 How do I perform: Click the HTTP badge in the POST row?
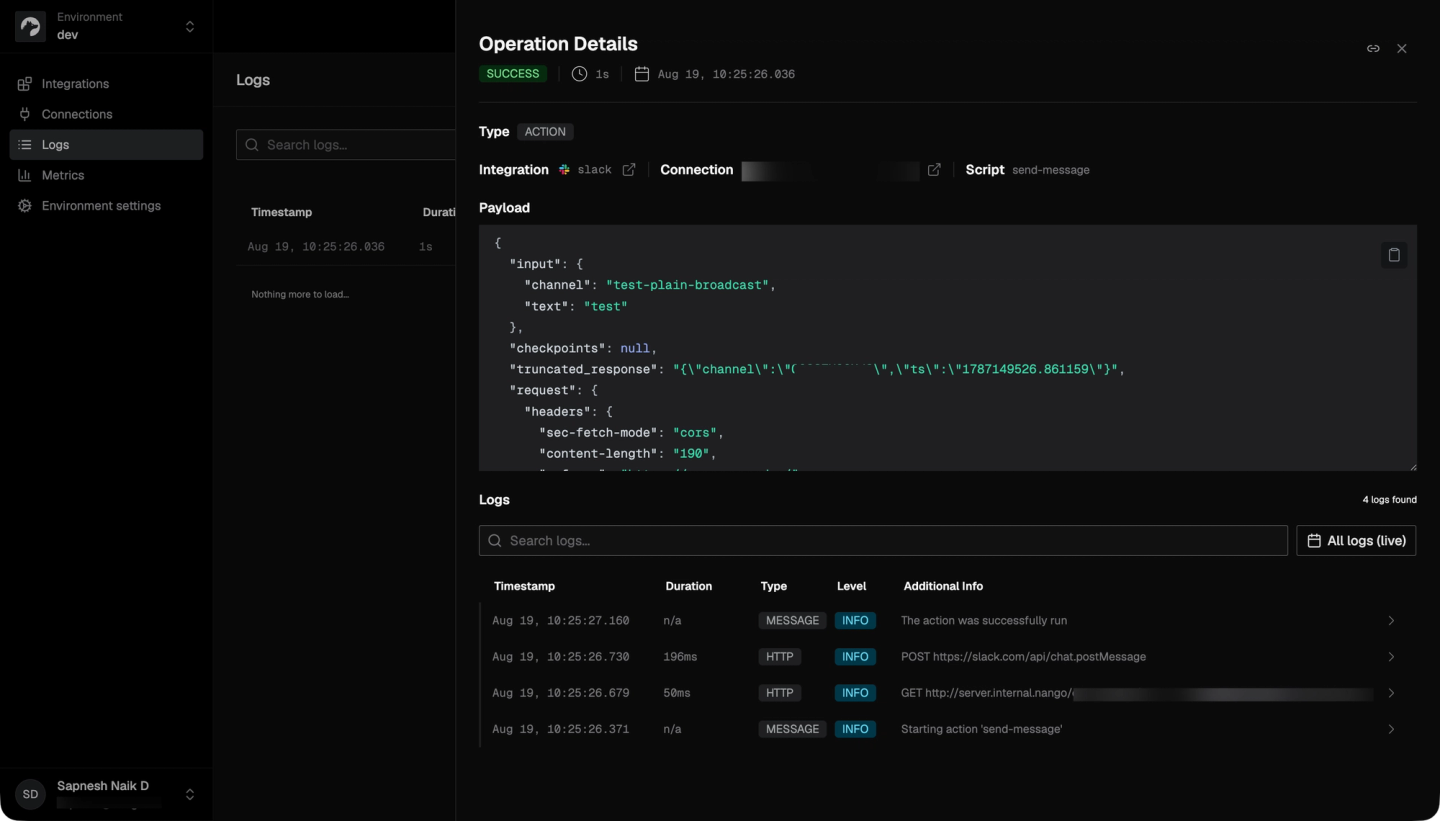click(779, 657)
